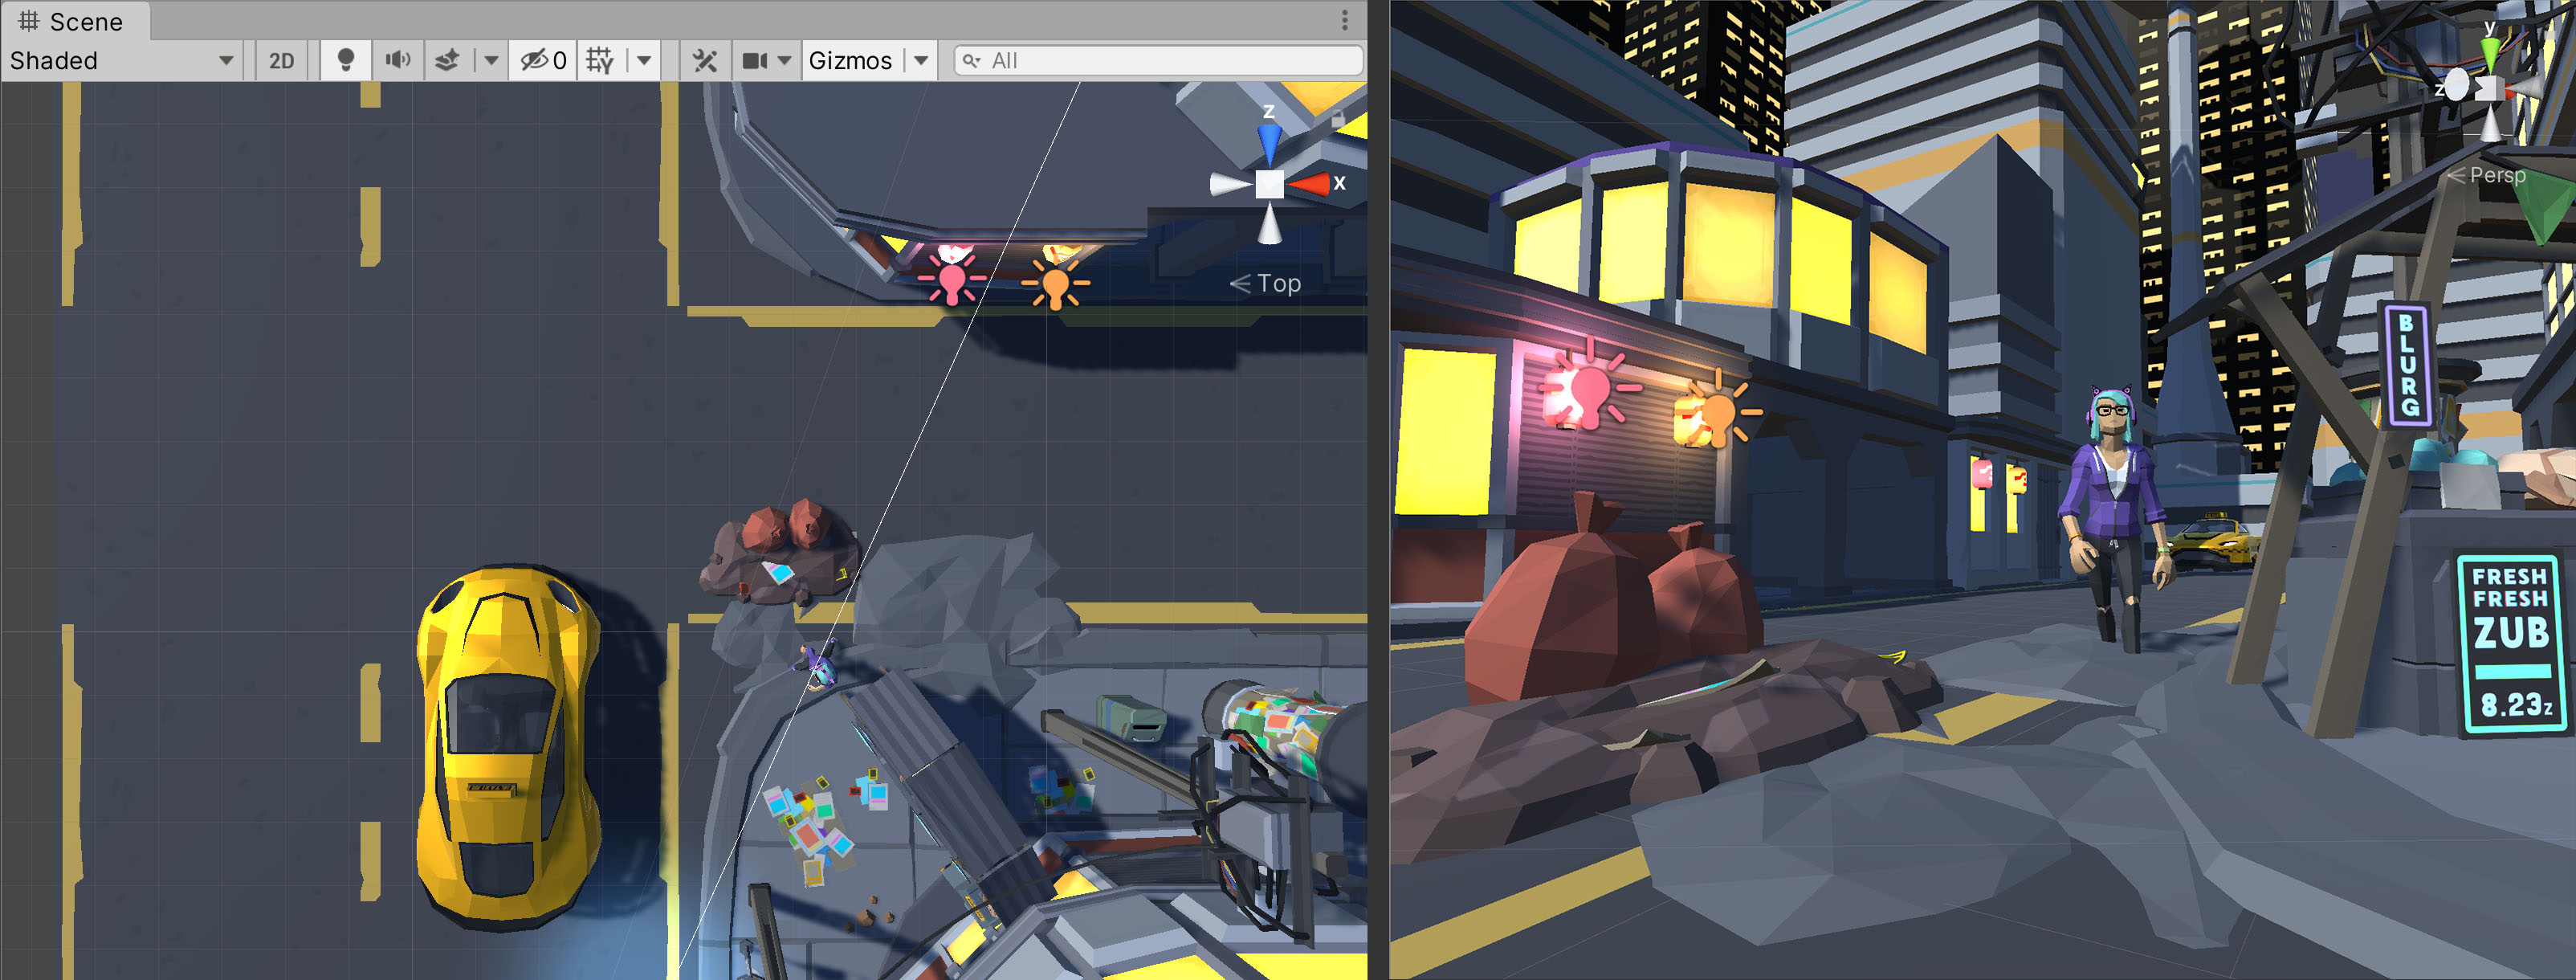Open the scene effects dropdown arrow

tap(491, 61)
